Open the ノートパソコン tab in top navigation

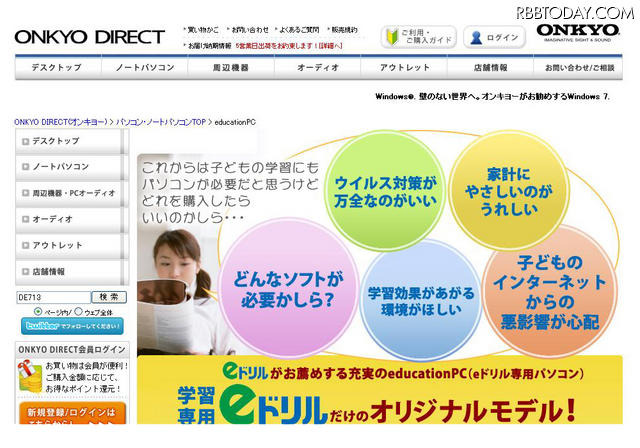click(x=145, y=67)
